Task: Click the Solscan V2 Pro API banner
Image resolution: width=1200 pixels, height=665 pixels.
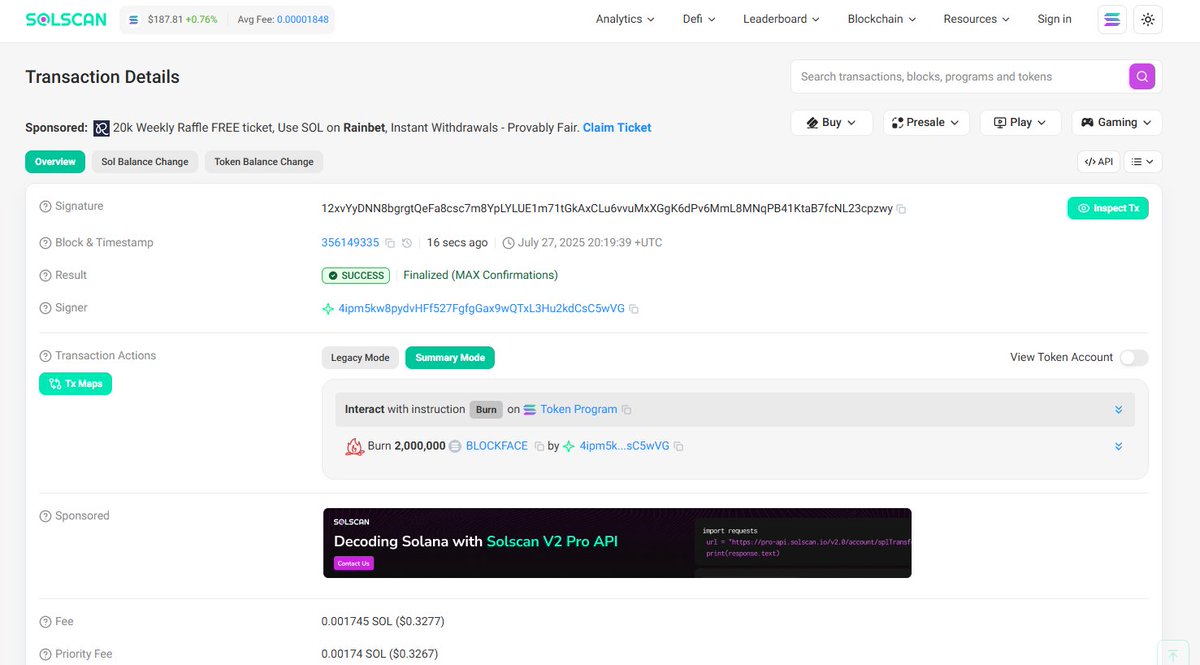Action: pyautogui.click(x=617, y=543)
